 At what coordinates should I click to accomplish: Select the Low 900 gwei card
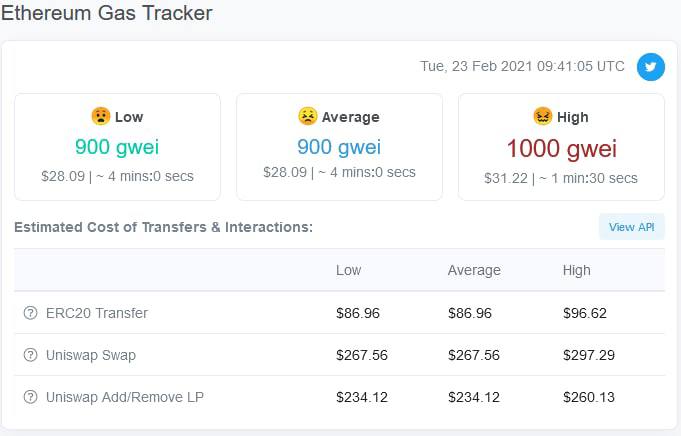click(x=117, y=147)
